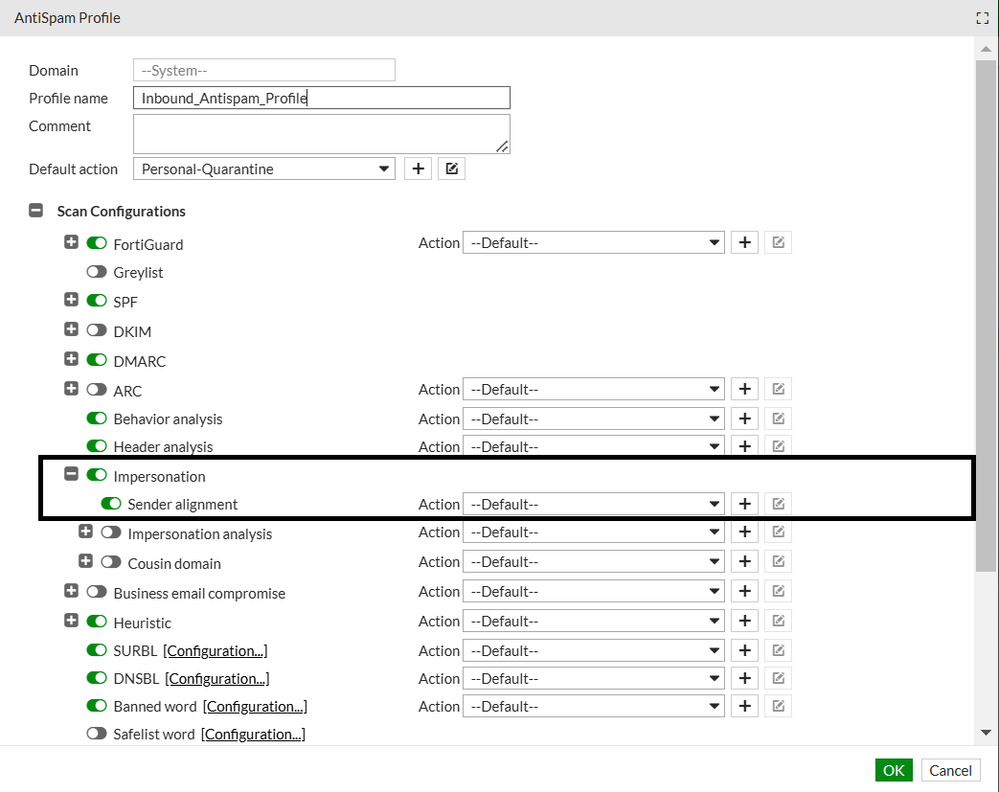Add new action for Sender alignment
999x792 pixels.
coord(745,504)
